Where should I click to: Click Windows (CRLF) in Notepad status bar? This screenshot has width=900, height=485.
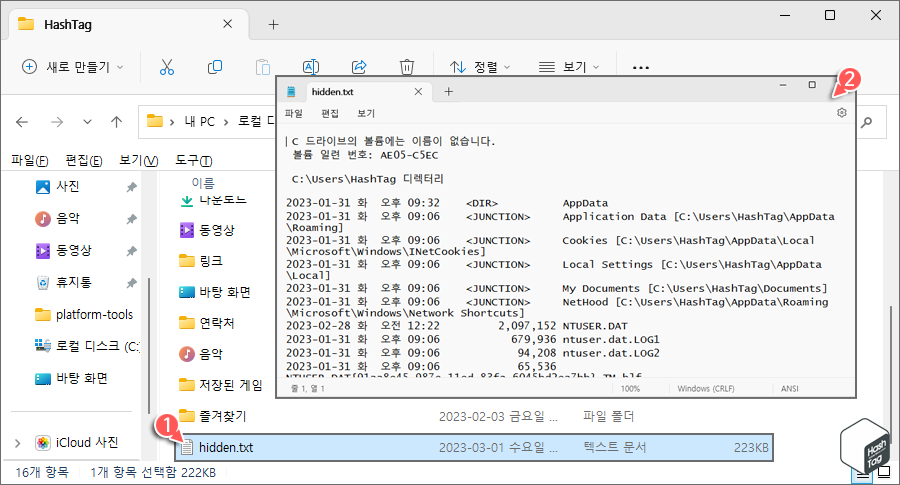(x=705, y=389)
